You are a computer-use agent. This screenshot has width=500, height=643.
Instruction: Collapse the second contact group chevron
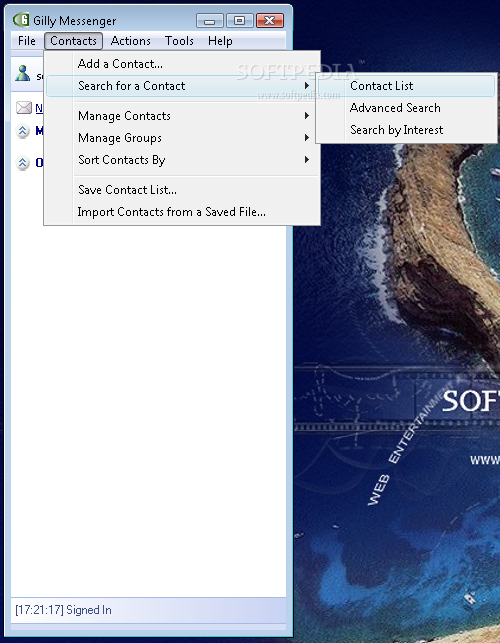coord(23,163)
